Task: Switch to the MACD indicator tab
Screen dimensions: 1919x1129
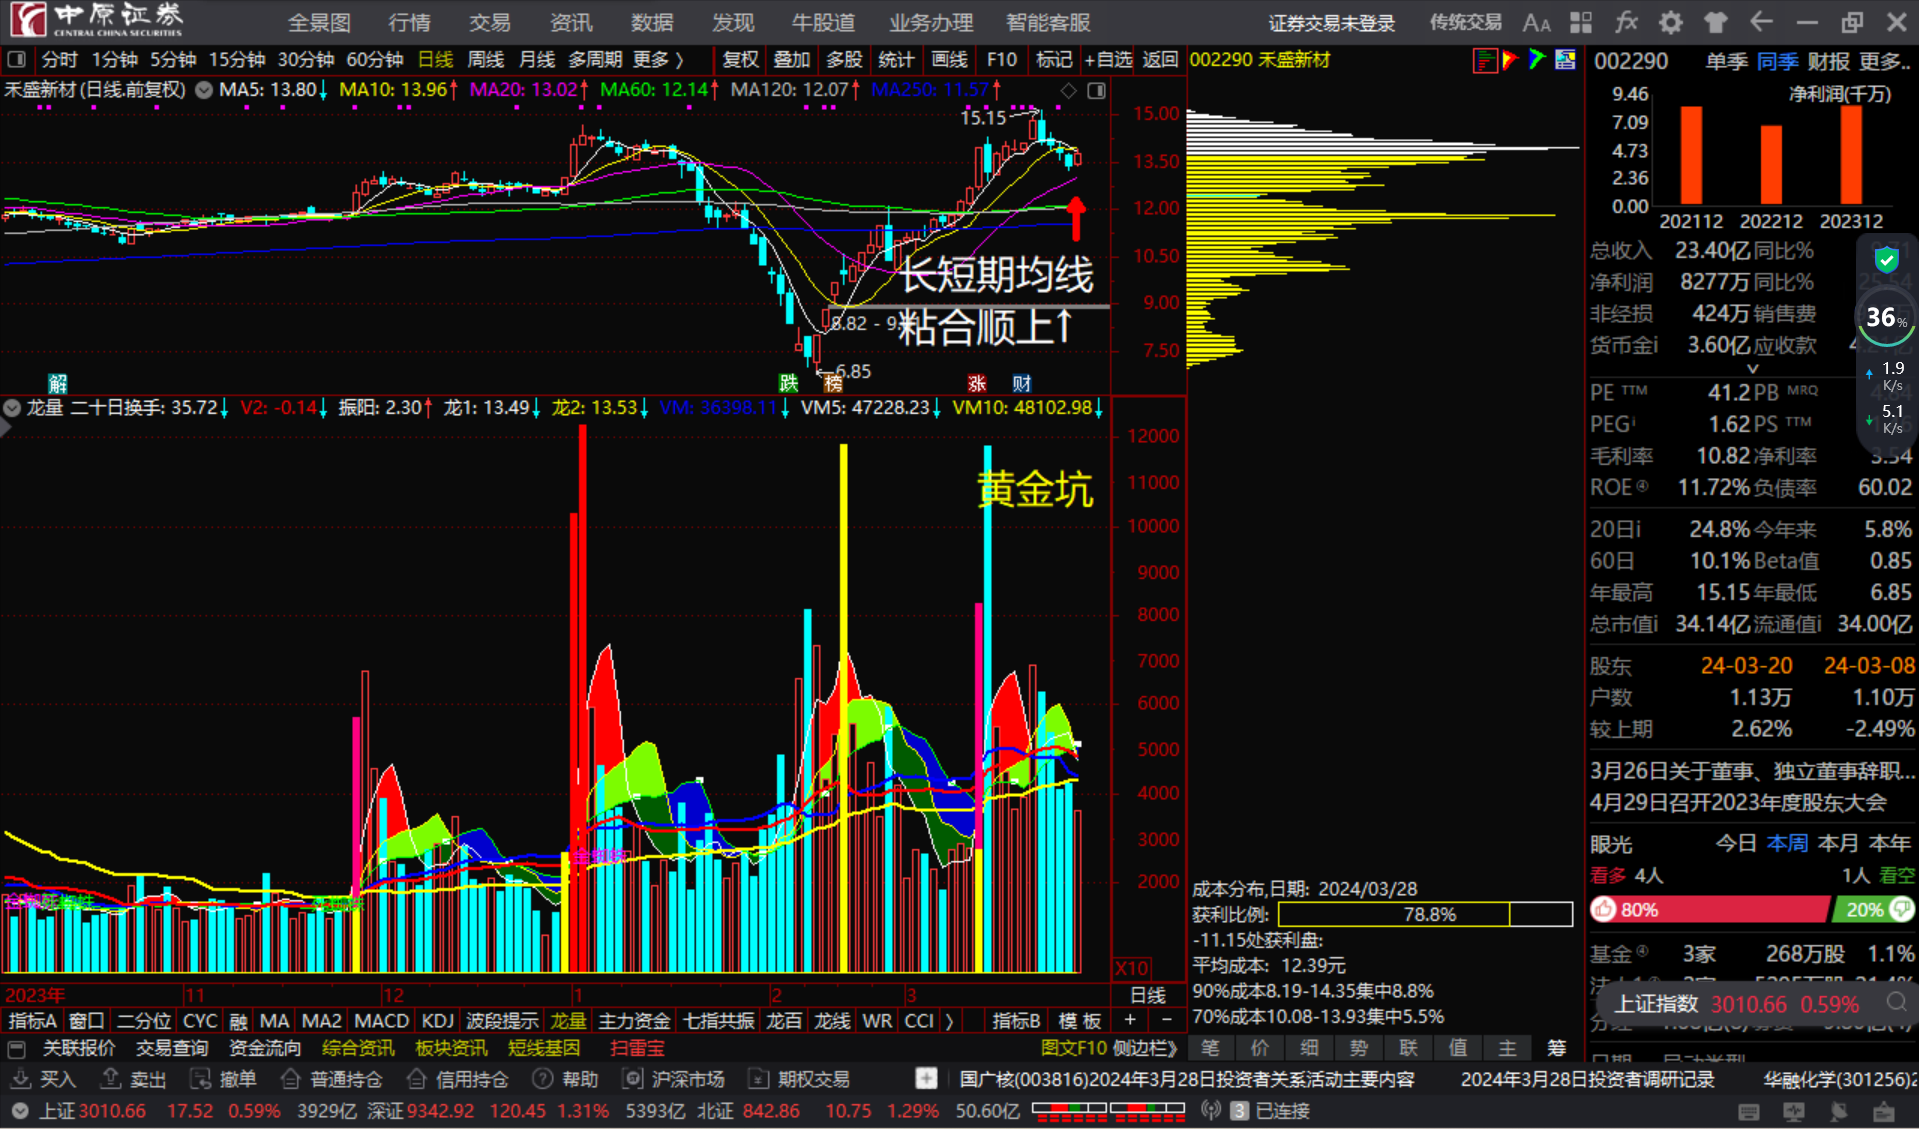Action: [x=381, y=1021]
